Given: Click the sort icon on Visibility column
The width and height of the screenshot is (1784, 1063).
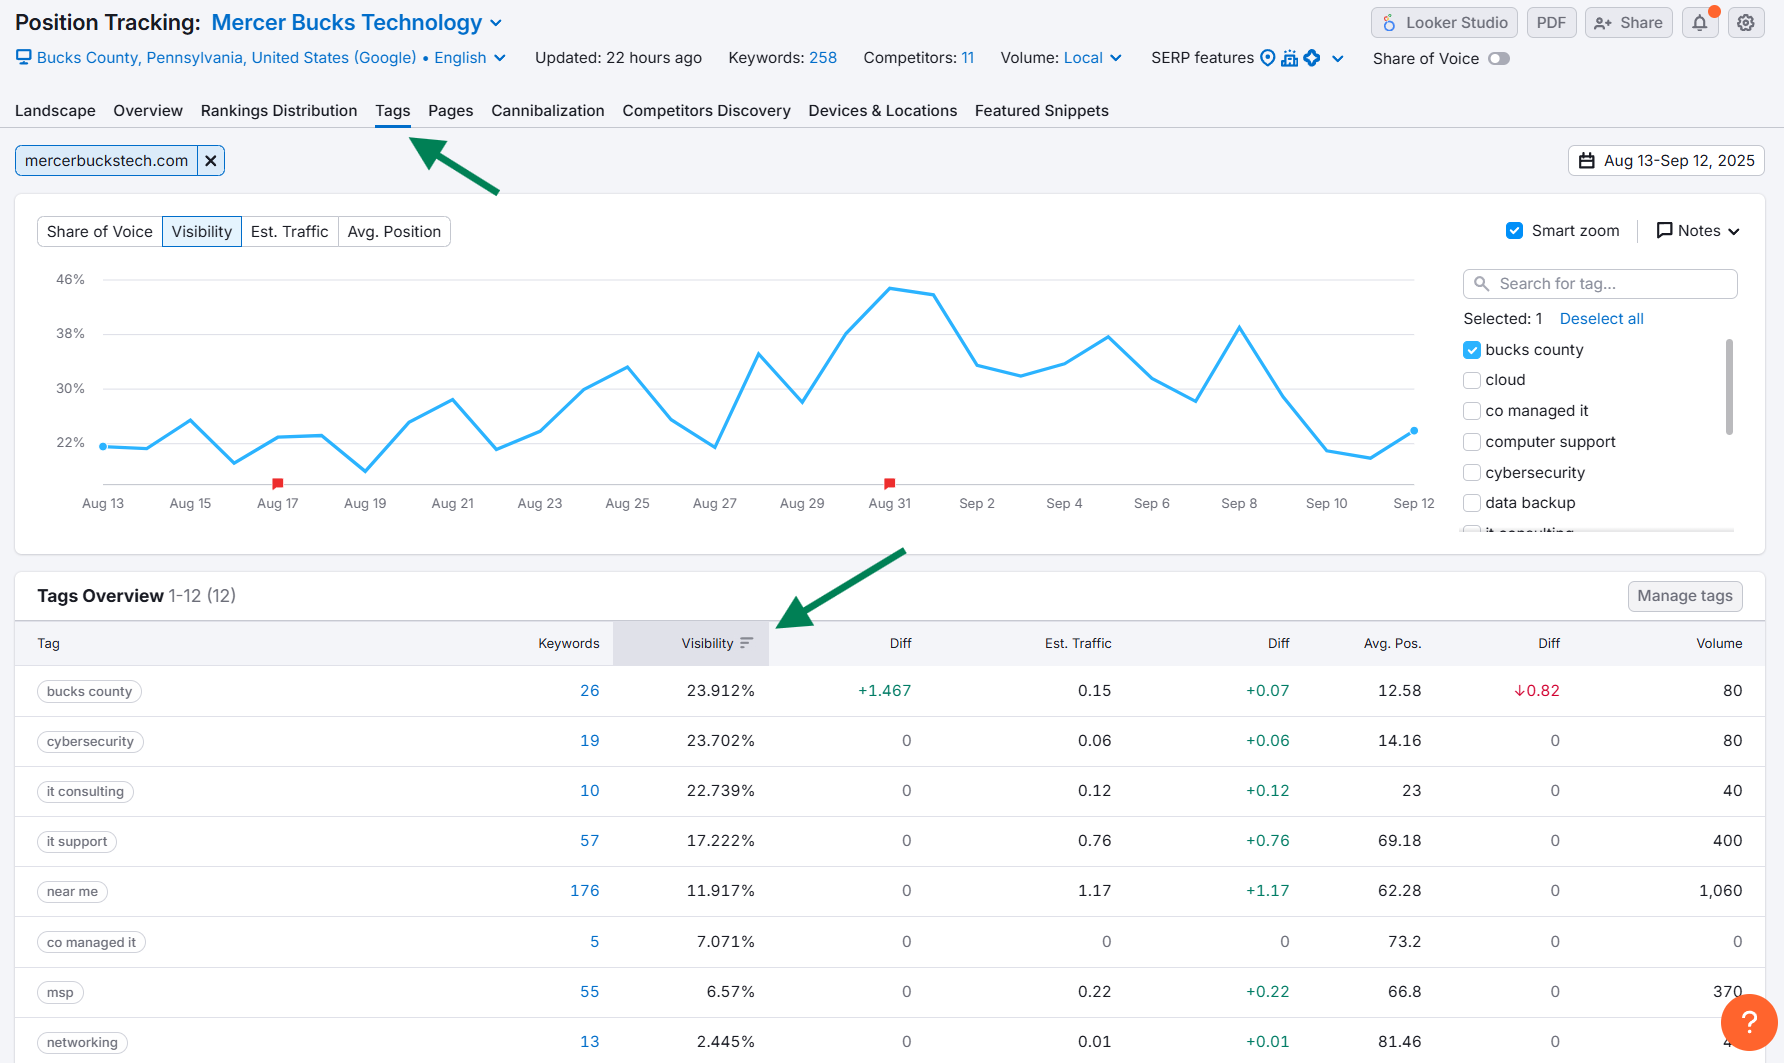Looking at the screenshot, I should pyautogui.click(x=748, y=643).
